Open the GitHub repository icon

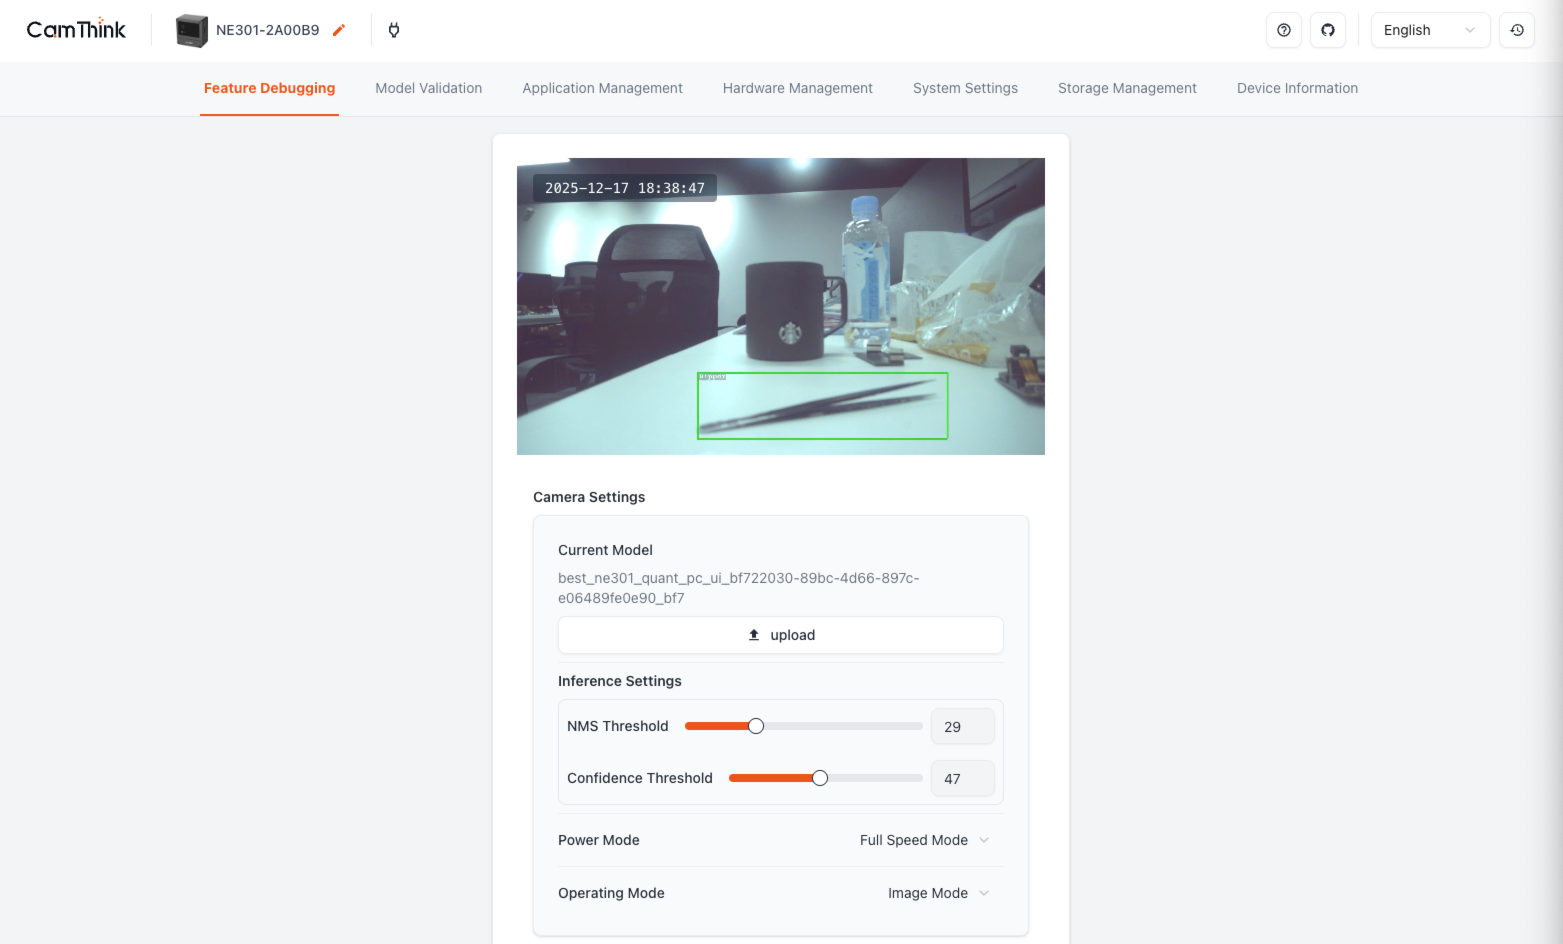(1327, 30)
